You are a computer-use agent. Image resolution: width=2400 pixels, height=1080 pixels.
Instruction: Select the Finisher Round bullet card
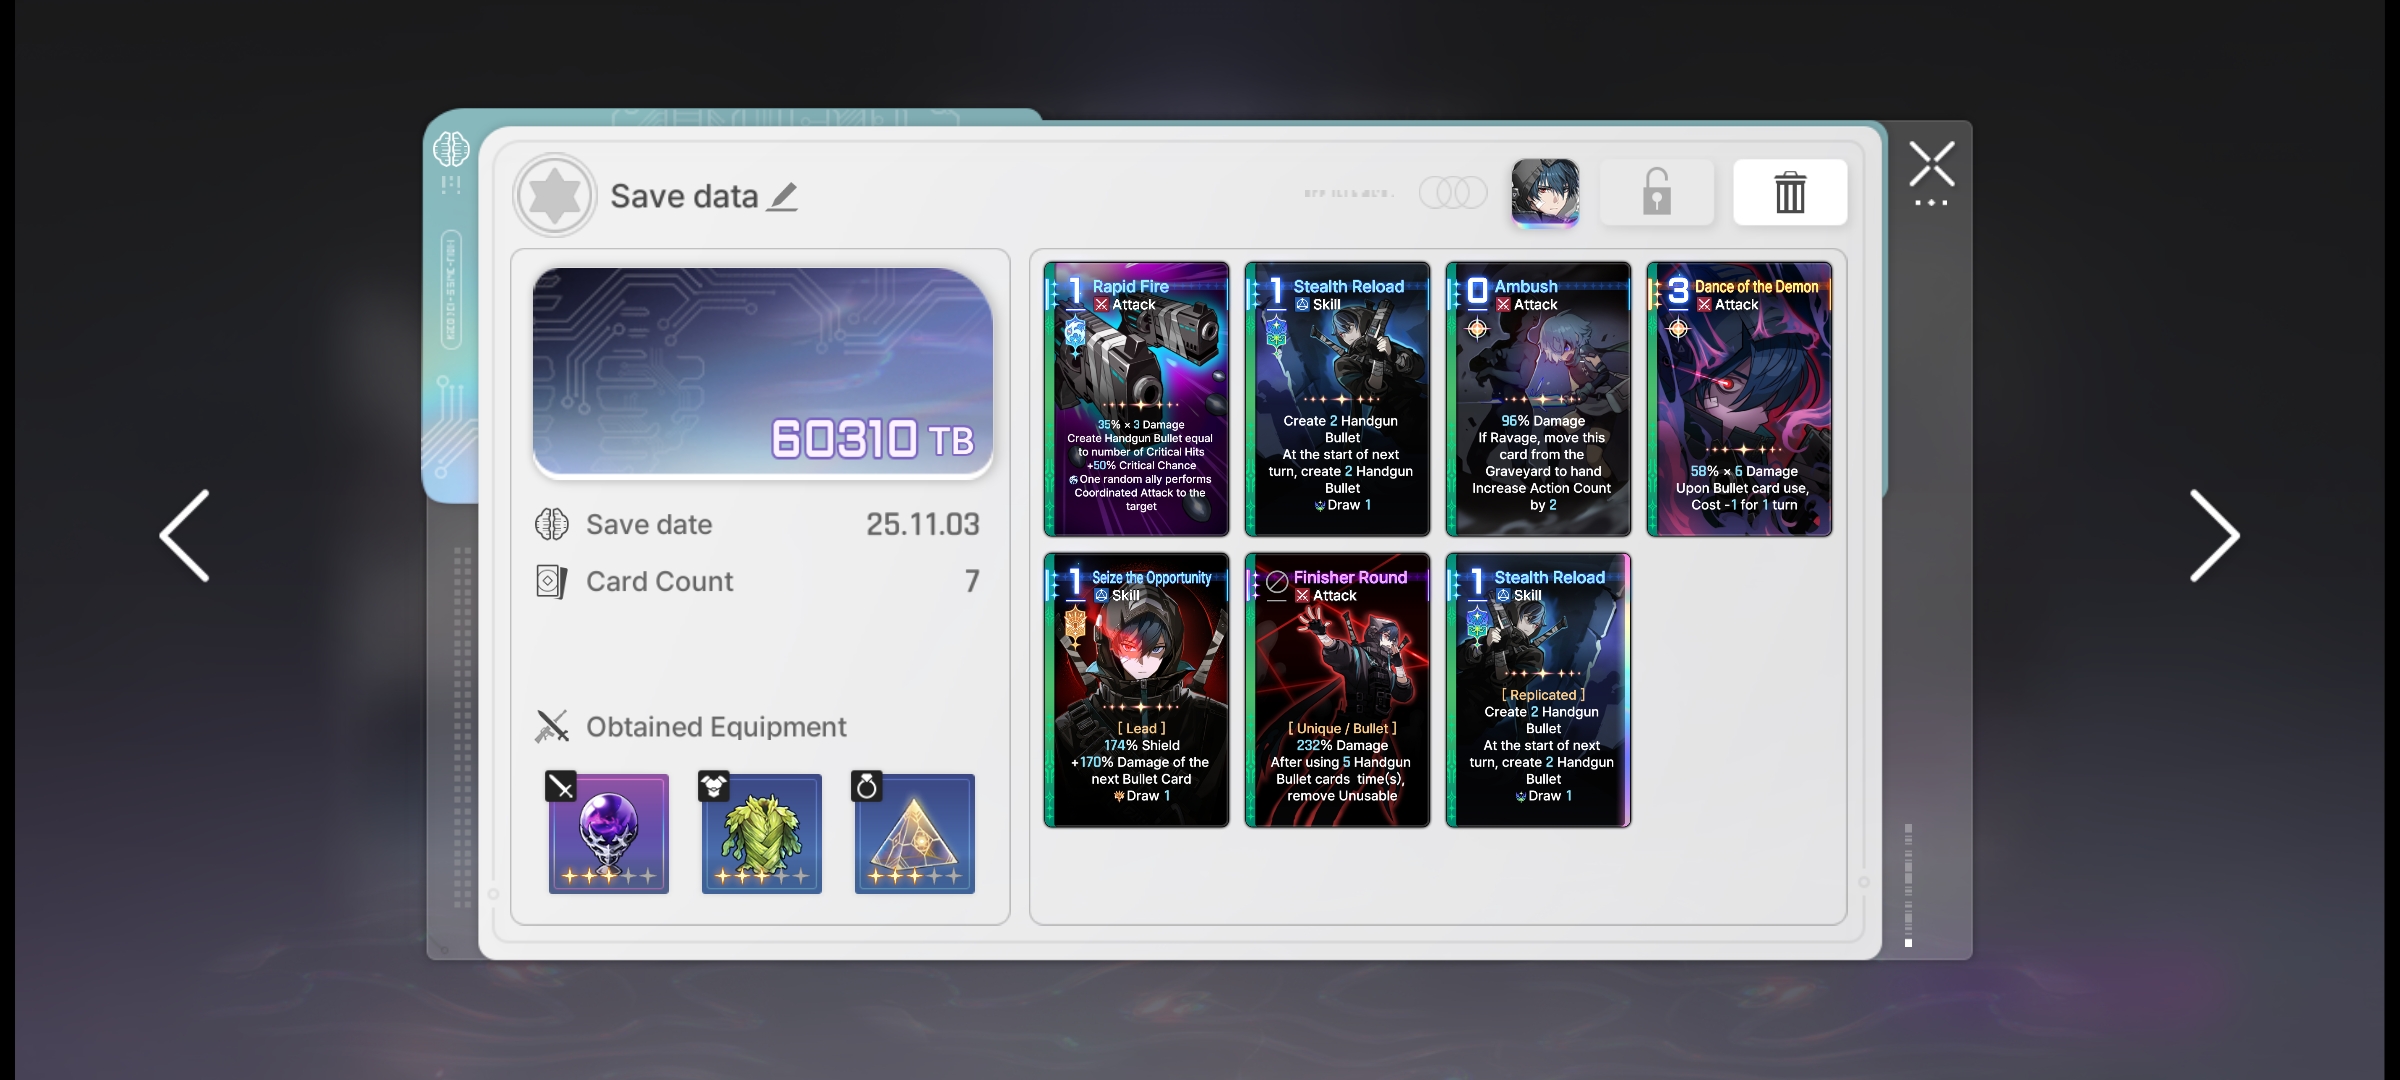1337,690
